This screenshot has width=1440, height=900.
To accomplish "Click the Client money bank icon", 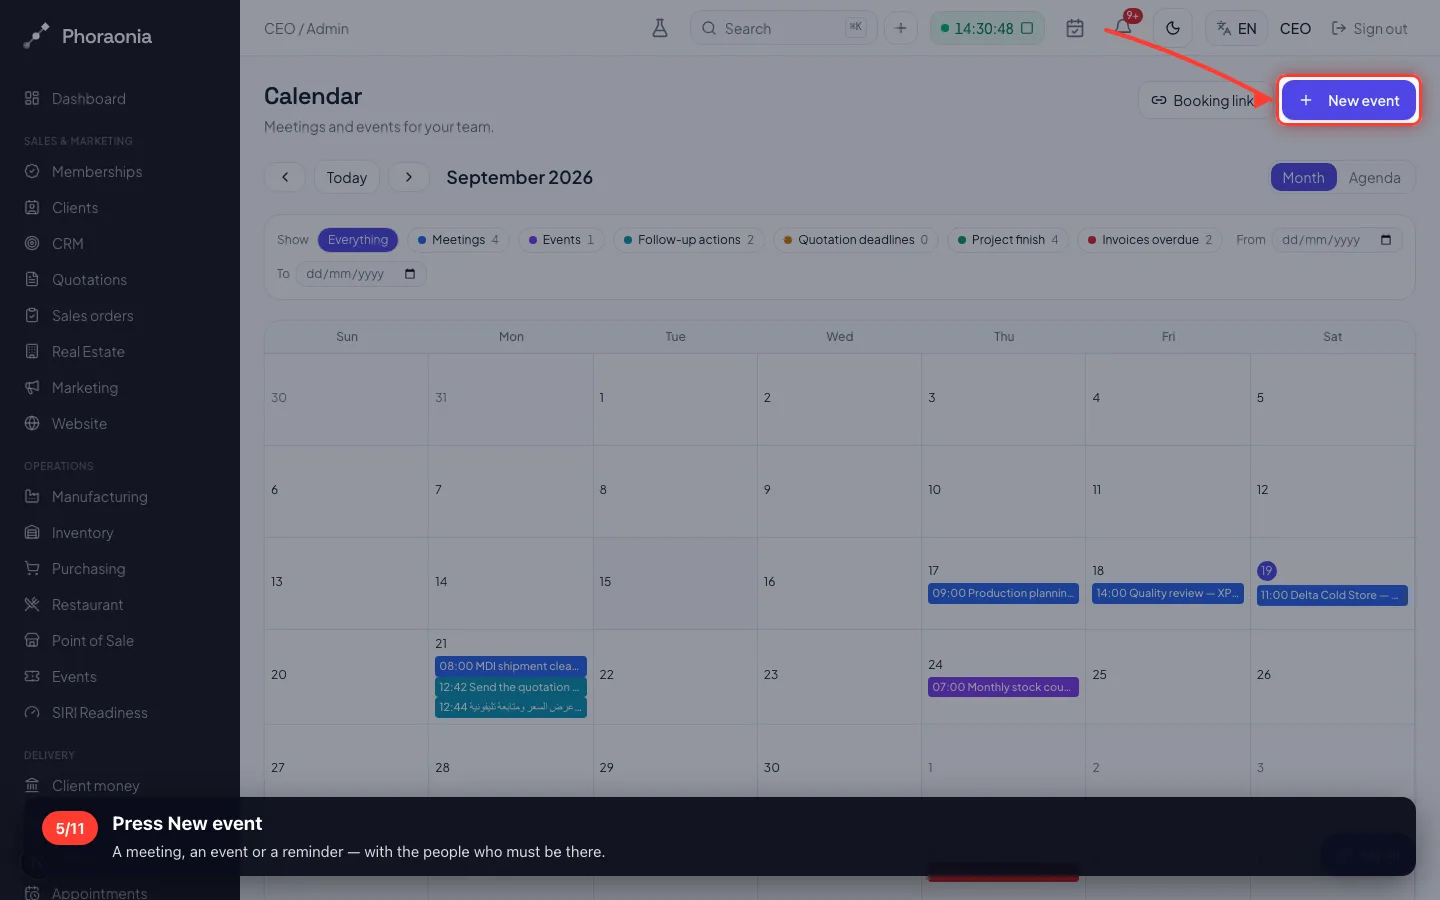I will (x=32, y=785).
